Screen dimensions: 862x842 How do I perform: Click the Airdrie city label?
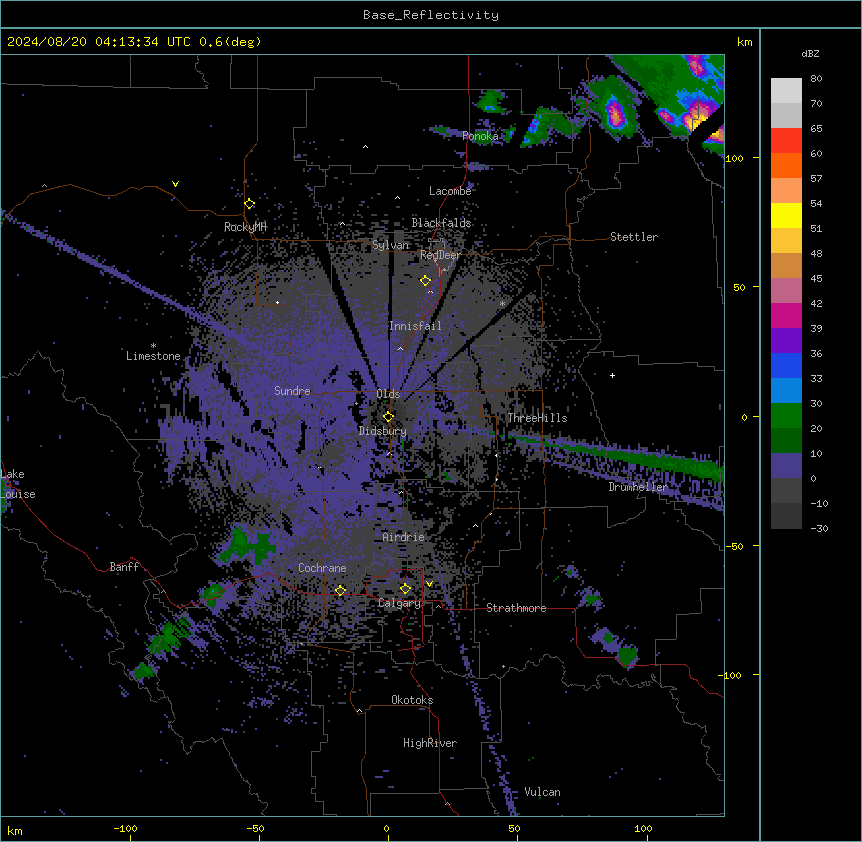pyautogui.click(x=404, y=537)
